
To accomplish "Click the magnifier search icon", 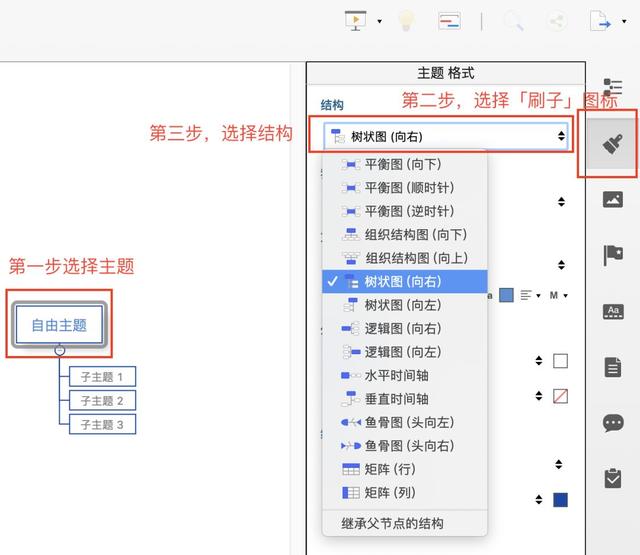I will (x=513, y=20).
